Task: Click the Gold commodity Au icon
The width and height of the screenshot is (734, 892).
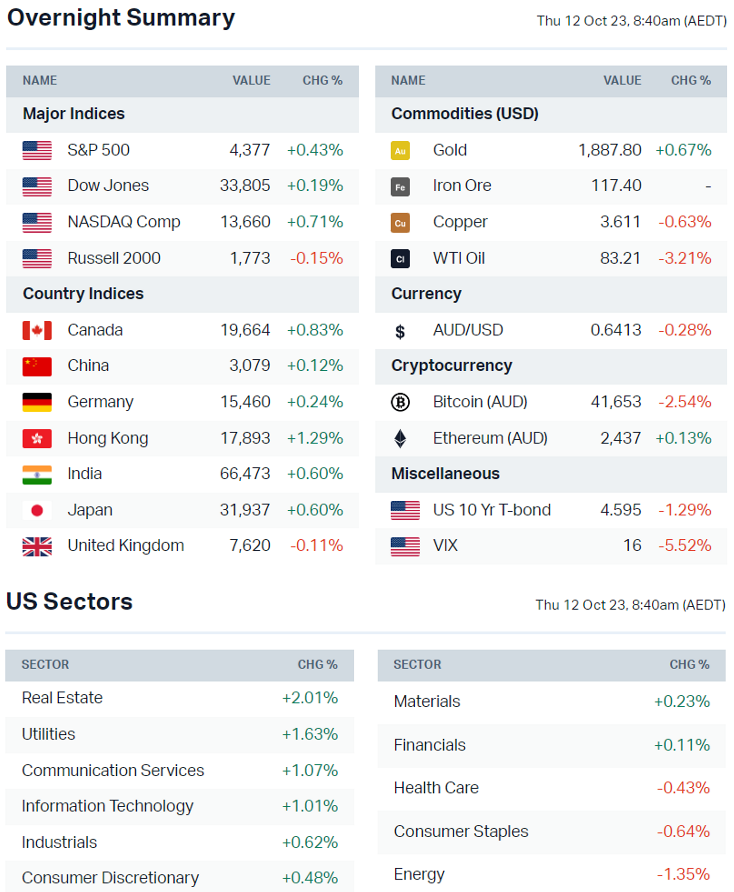Action: pos(400,150)
